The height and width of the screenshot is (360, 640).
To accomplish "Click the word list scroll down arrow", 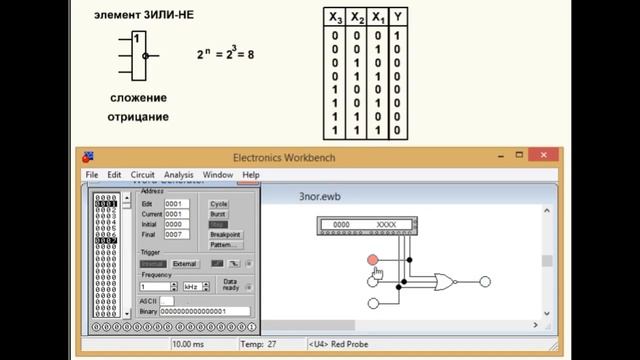I will [127, 314].
